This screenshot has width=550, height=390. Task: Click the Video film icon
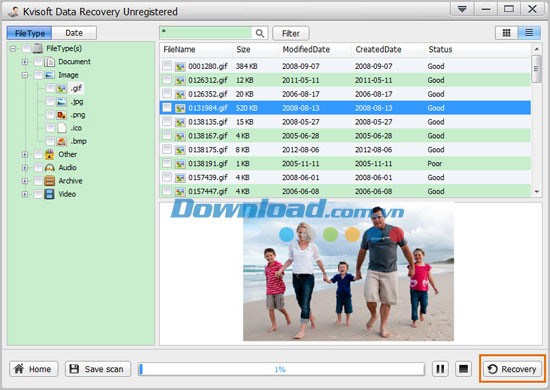49,194
